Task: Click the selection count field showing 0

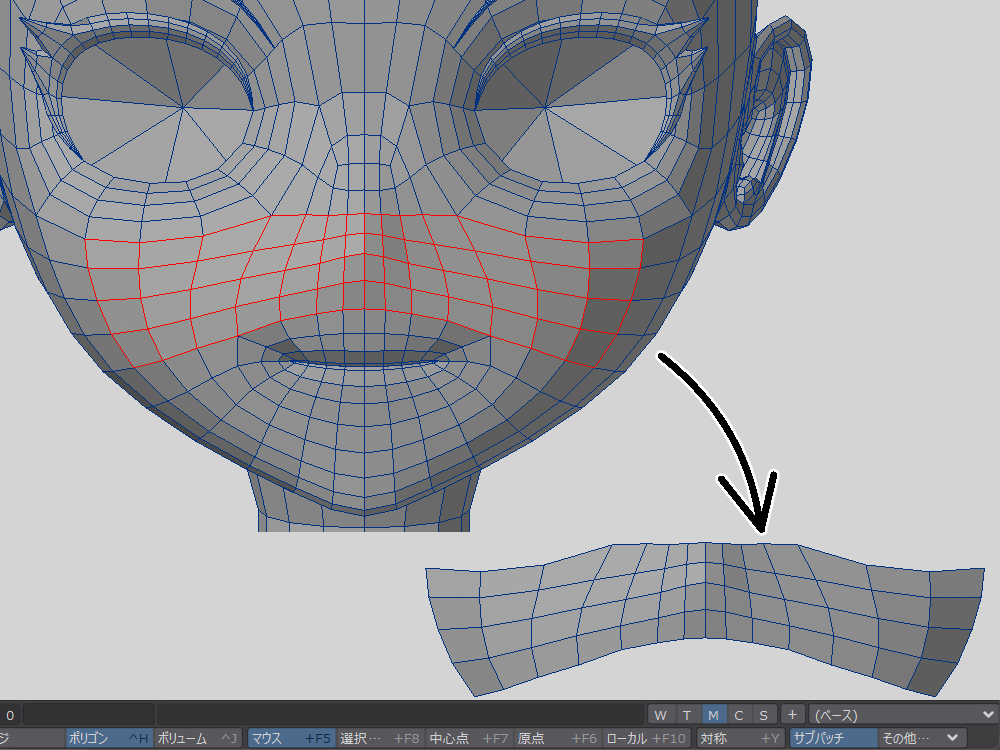Action: click(10, 715)
